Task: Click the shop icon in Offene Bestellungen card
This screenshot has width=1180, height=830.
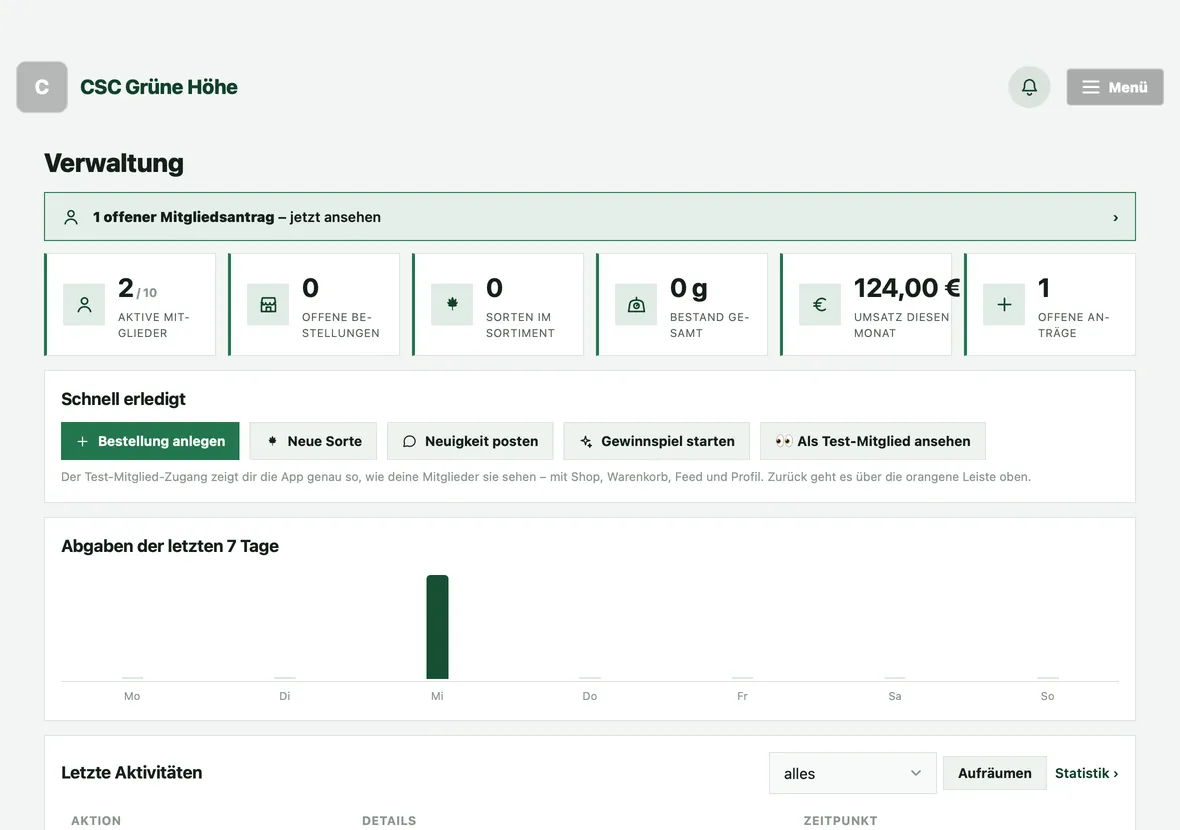Action: click(269, 305)
